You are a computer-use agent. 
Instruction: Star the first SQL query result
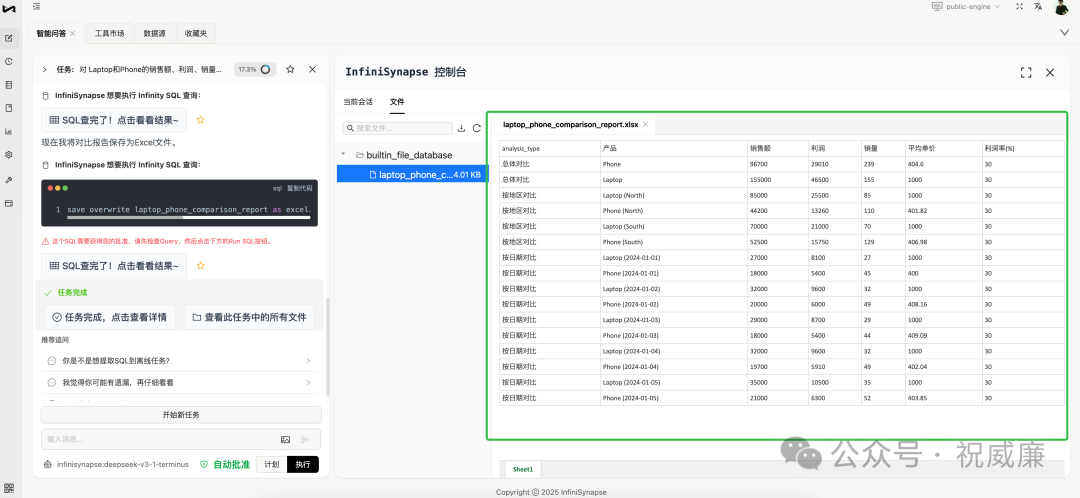[x=201, y=120]
